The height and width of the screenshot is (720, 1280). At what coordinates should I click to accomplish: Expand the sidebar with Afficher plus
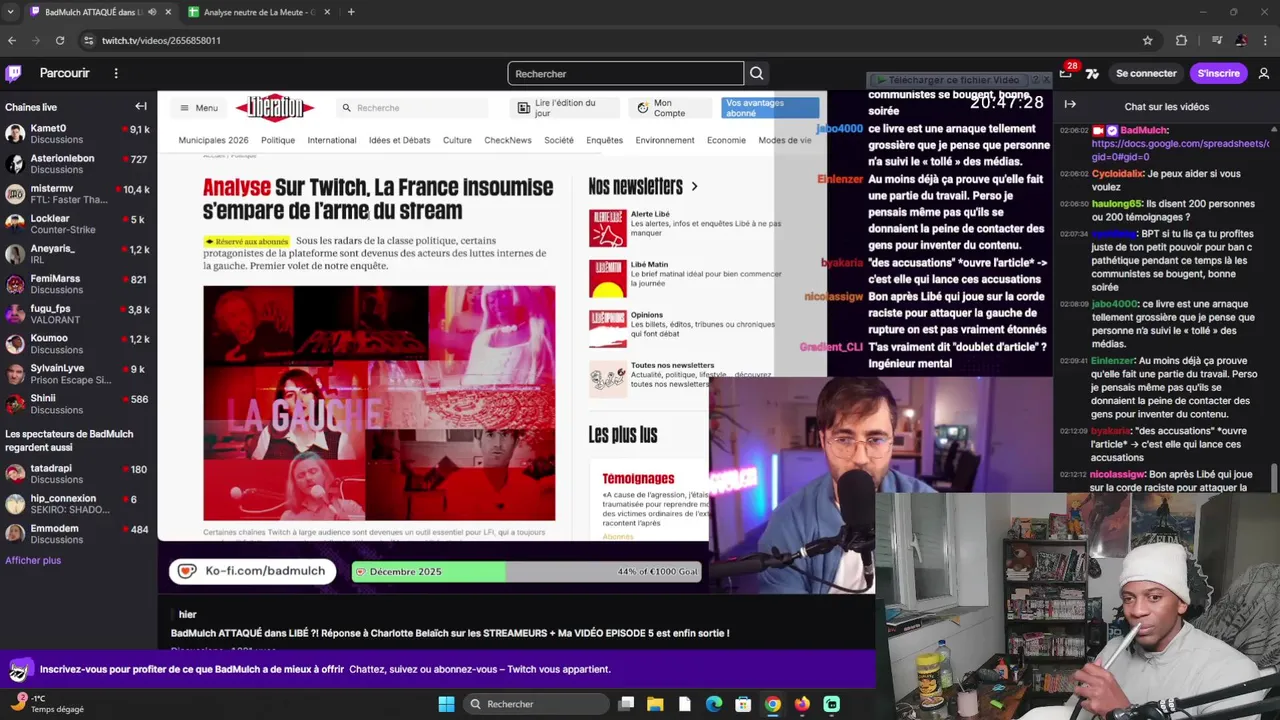tap(33, 560)
